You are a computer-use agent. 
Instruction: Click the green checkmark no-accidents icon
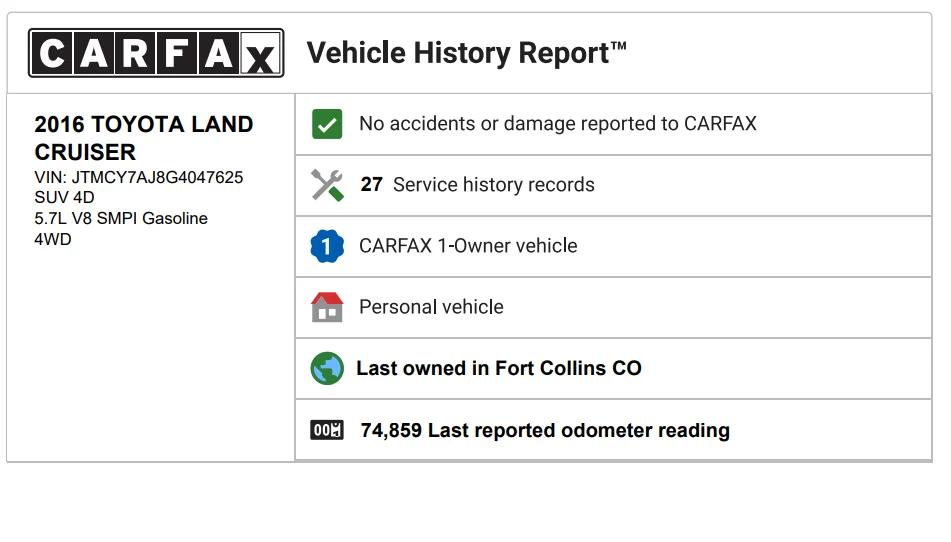point(327,124)
